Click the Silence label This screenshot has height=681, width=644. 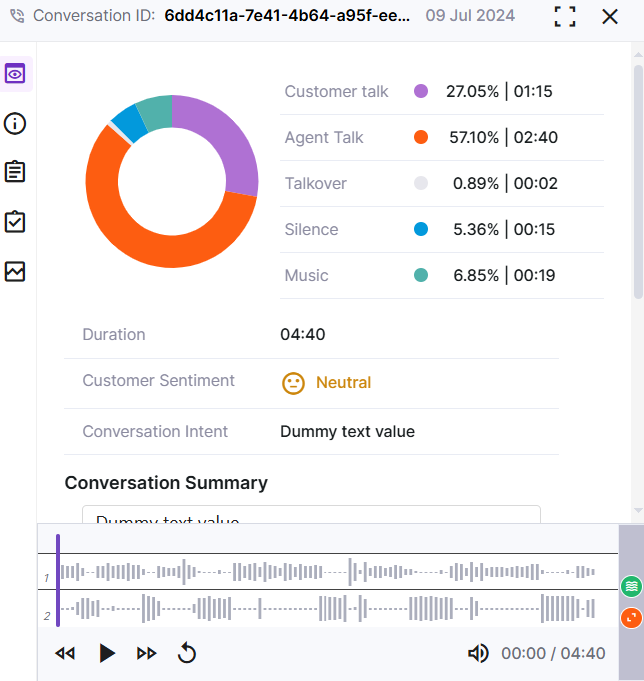[x=311, y=229]
